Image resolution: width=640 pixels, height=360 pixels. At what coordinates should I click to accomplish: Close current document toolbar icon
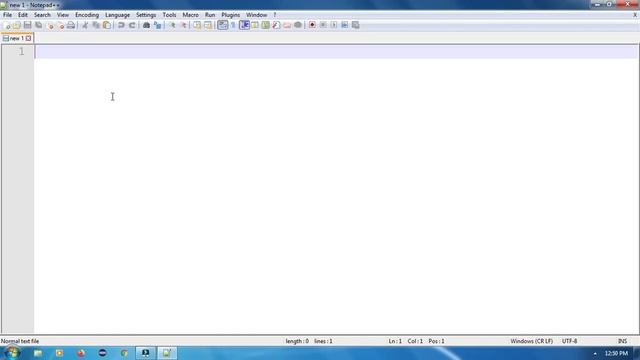(50, 25)
